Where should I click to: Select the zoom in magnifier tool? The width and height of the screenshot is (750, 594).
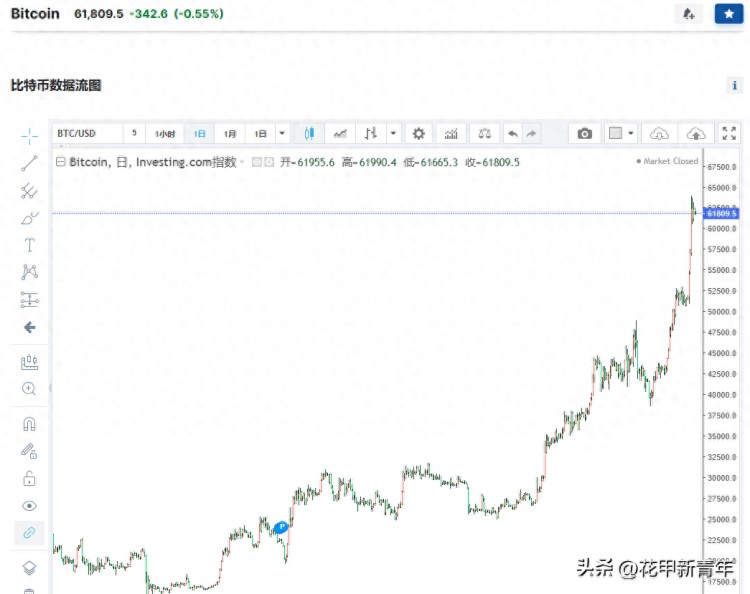tap(29, 388)
